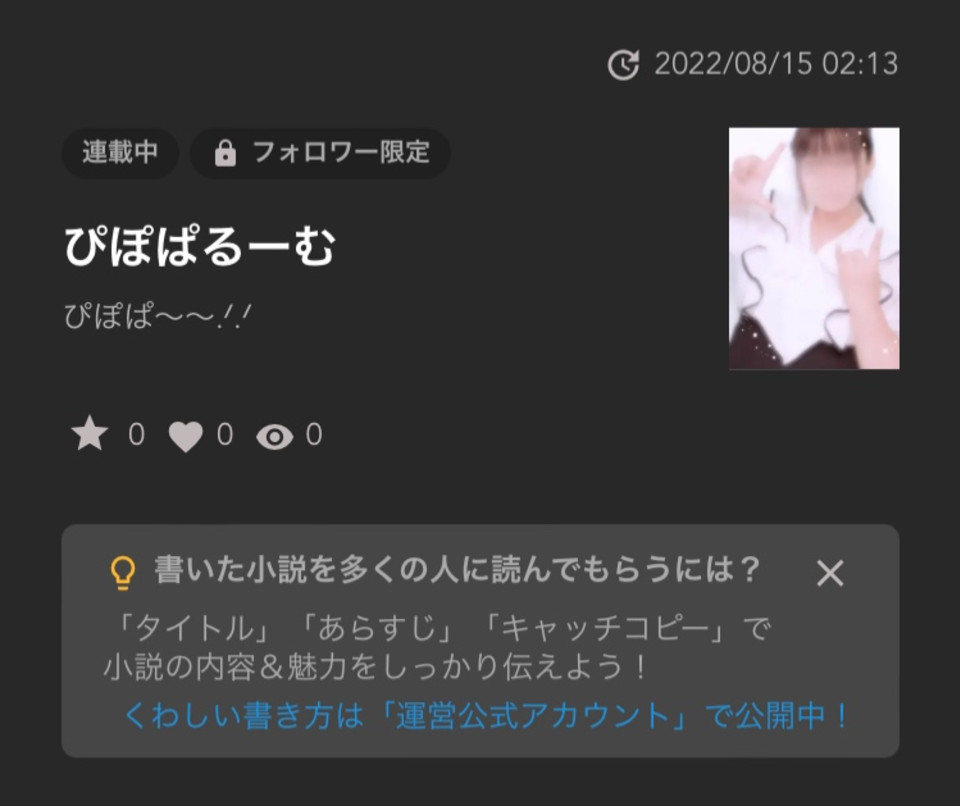
Task: Click the tip line 小説の内容&魅力をしっかり伝えよう
Action: point(376,667)
